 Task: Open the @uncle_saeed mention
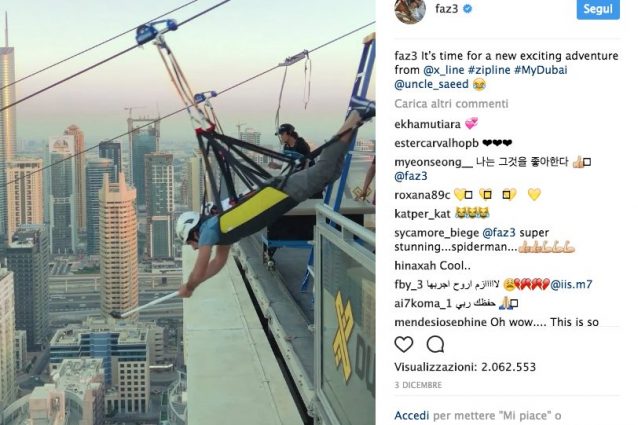[431, 84]
